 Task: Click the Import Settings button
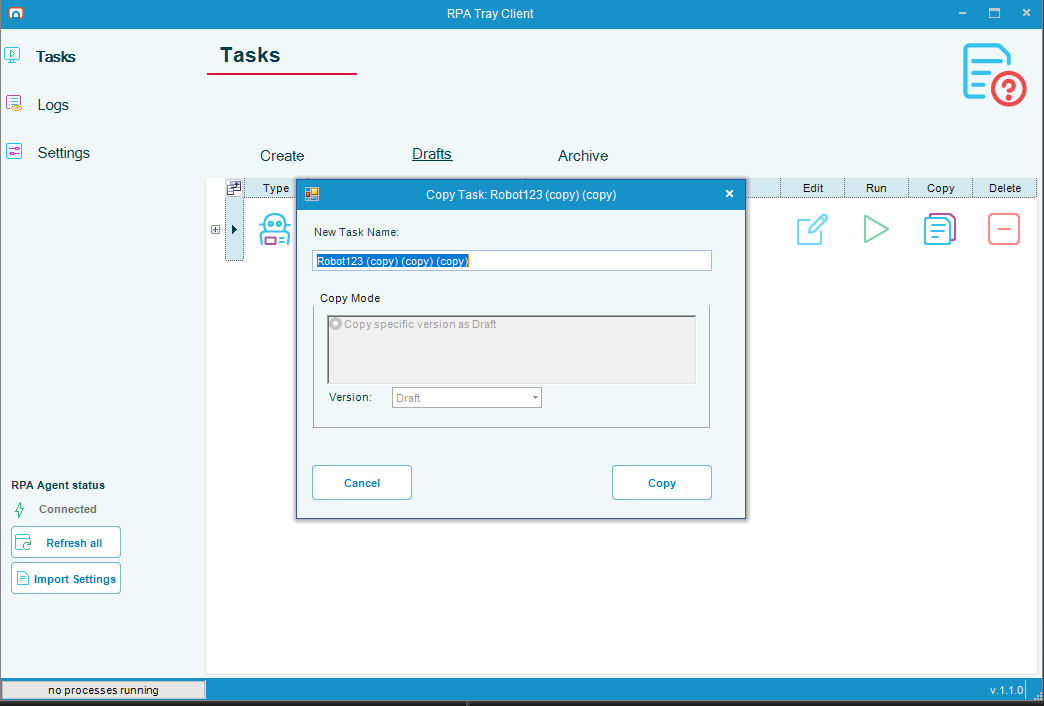pyautogui.click(x=66, y=578)
